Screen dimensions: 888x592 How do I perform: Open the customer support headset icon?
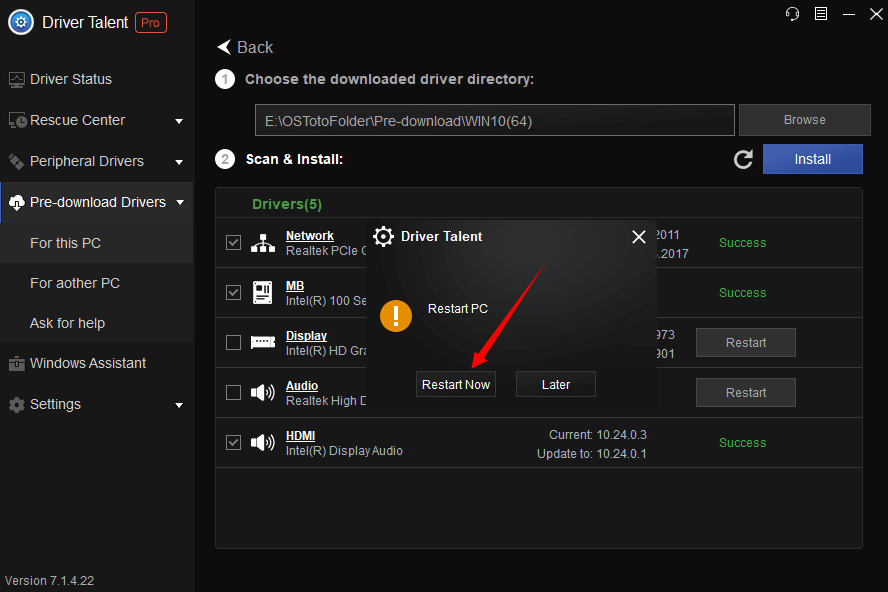(792, 14)
